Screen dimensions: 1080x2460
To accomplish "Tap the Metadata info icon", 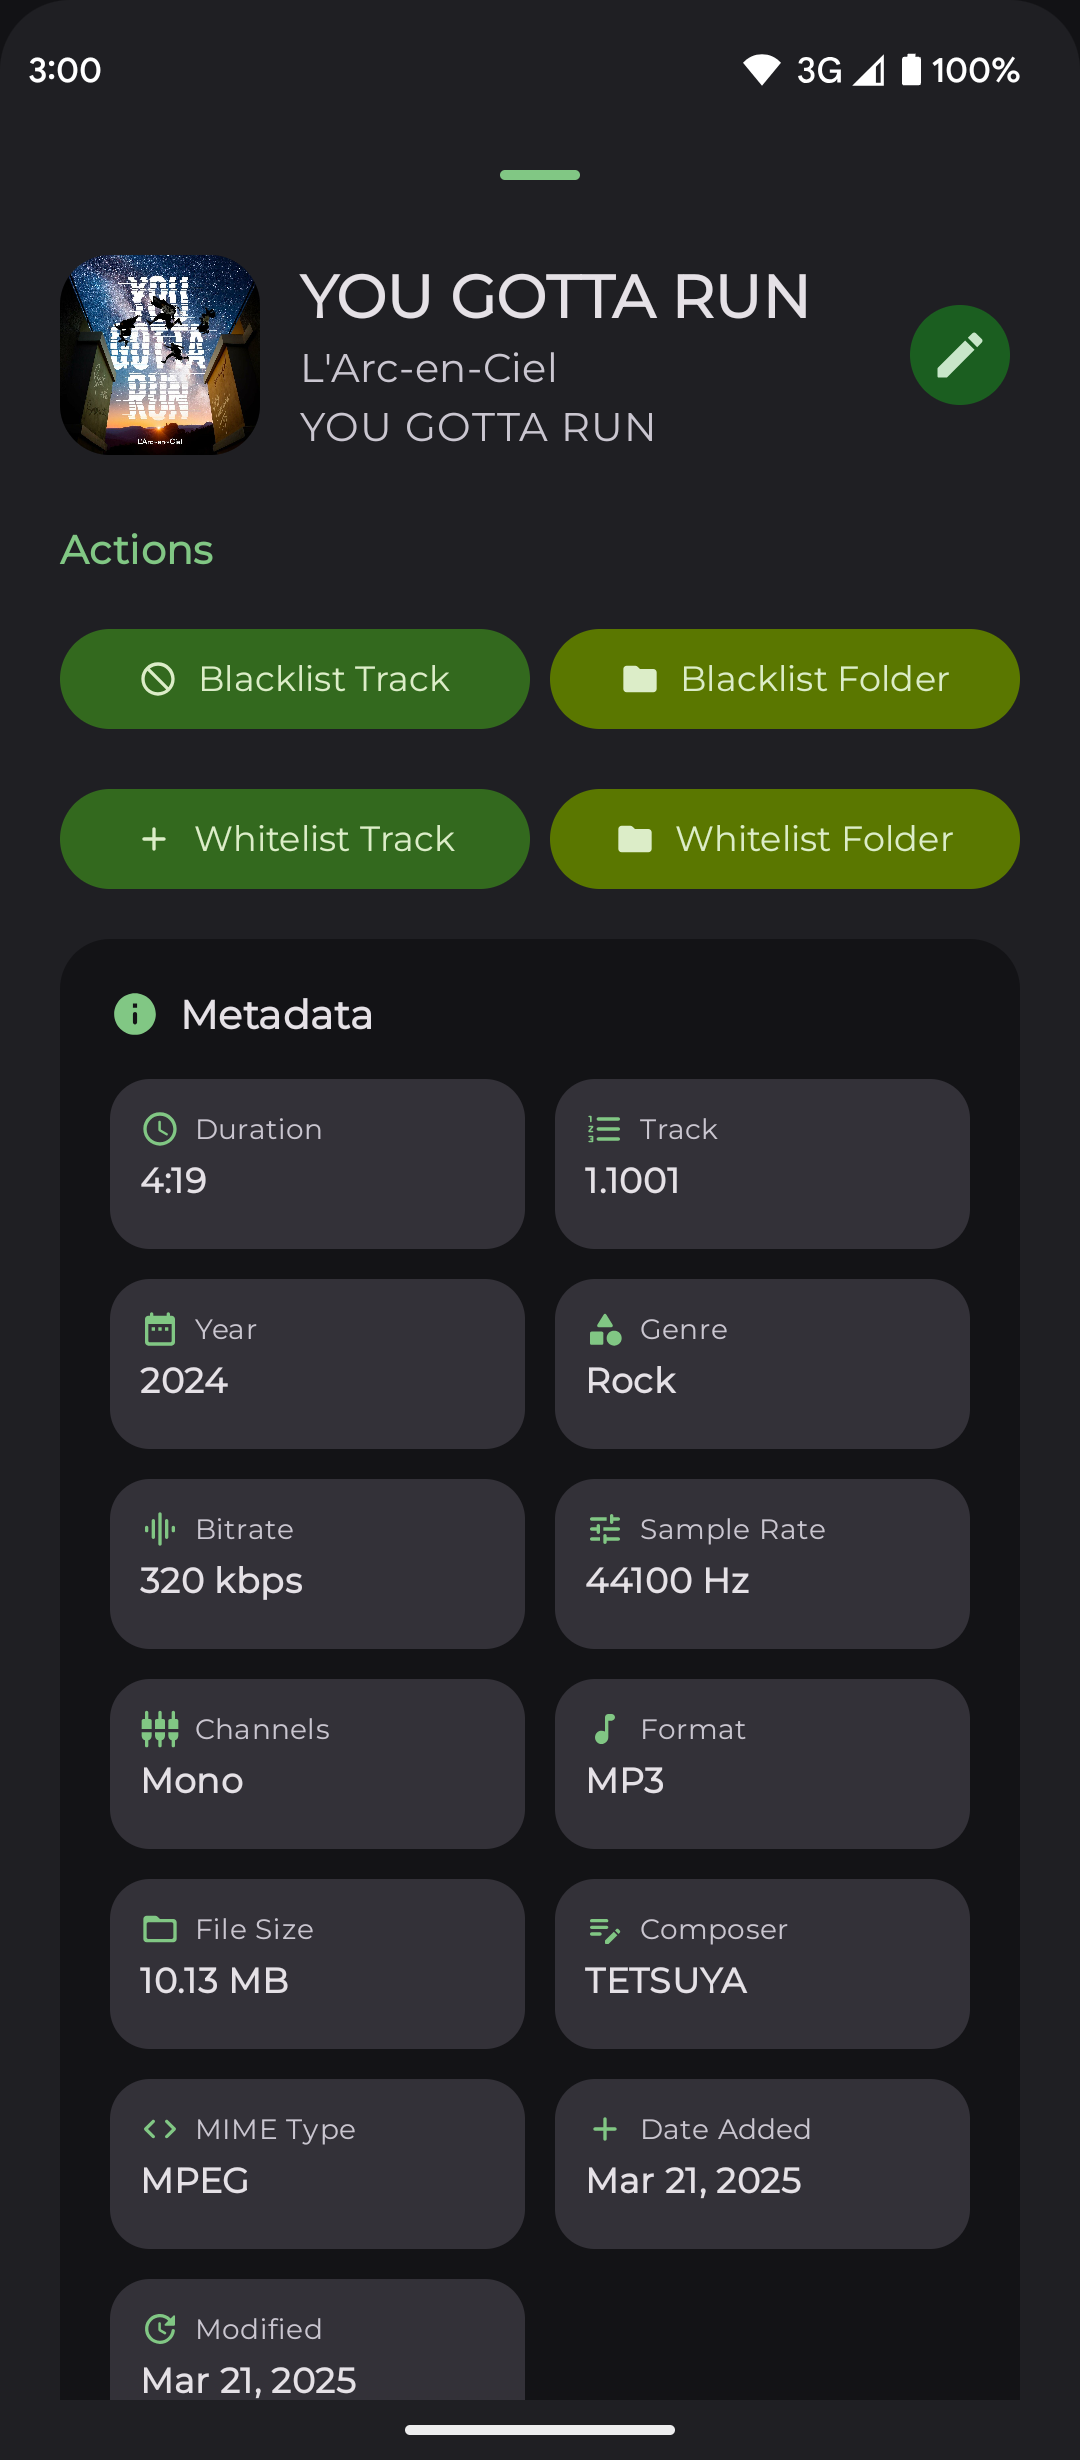I will click(x=135, y=1014).
